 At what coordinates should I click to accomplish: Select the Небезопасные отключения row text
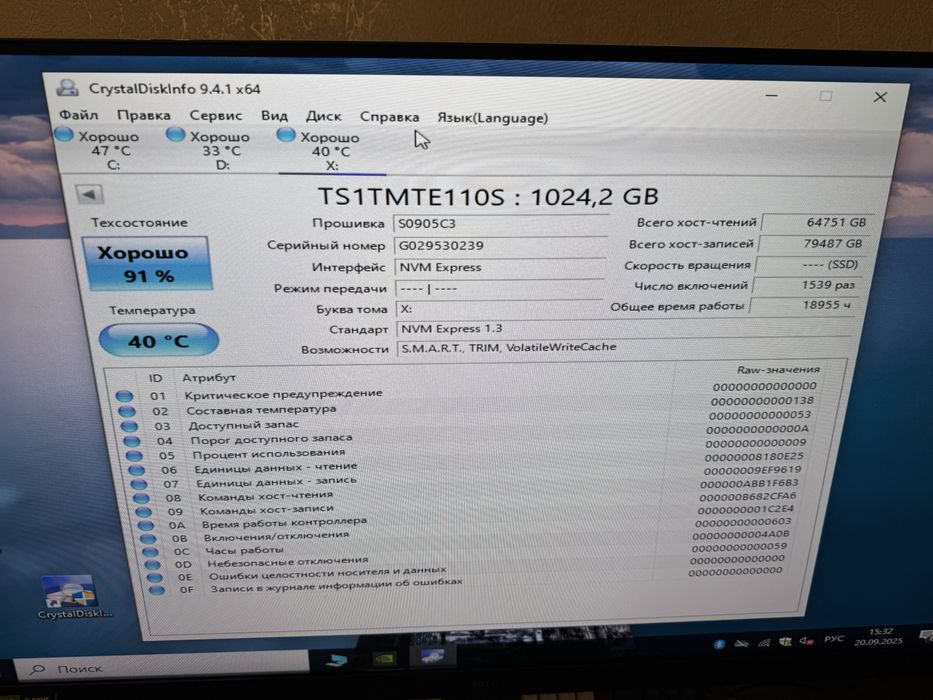(287, 561)
